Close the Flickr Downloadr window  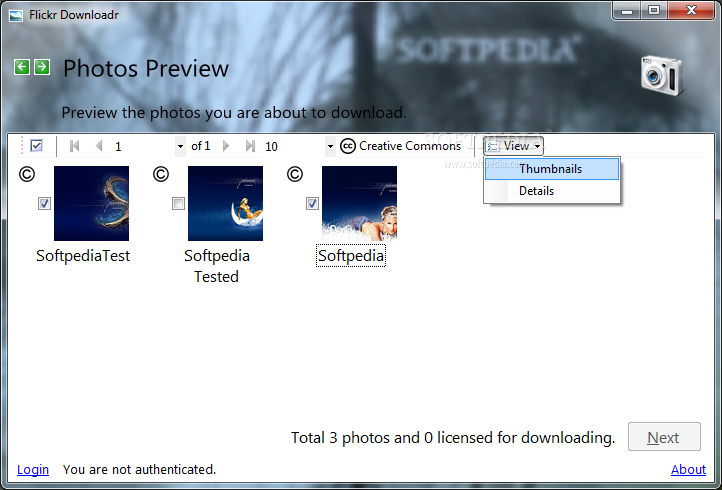[x=691, y=11]
